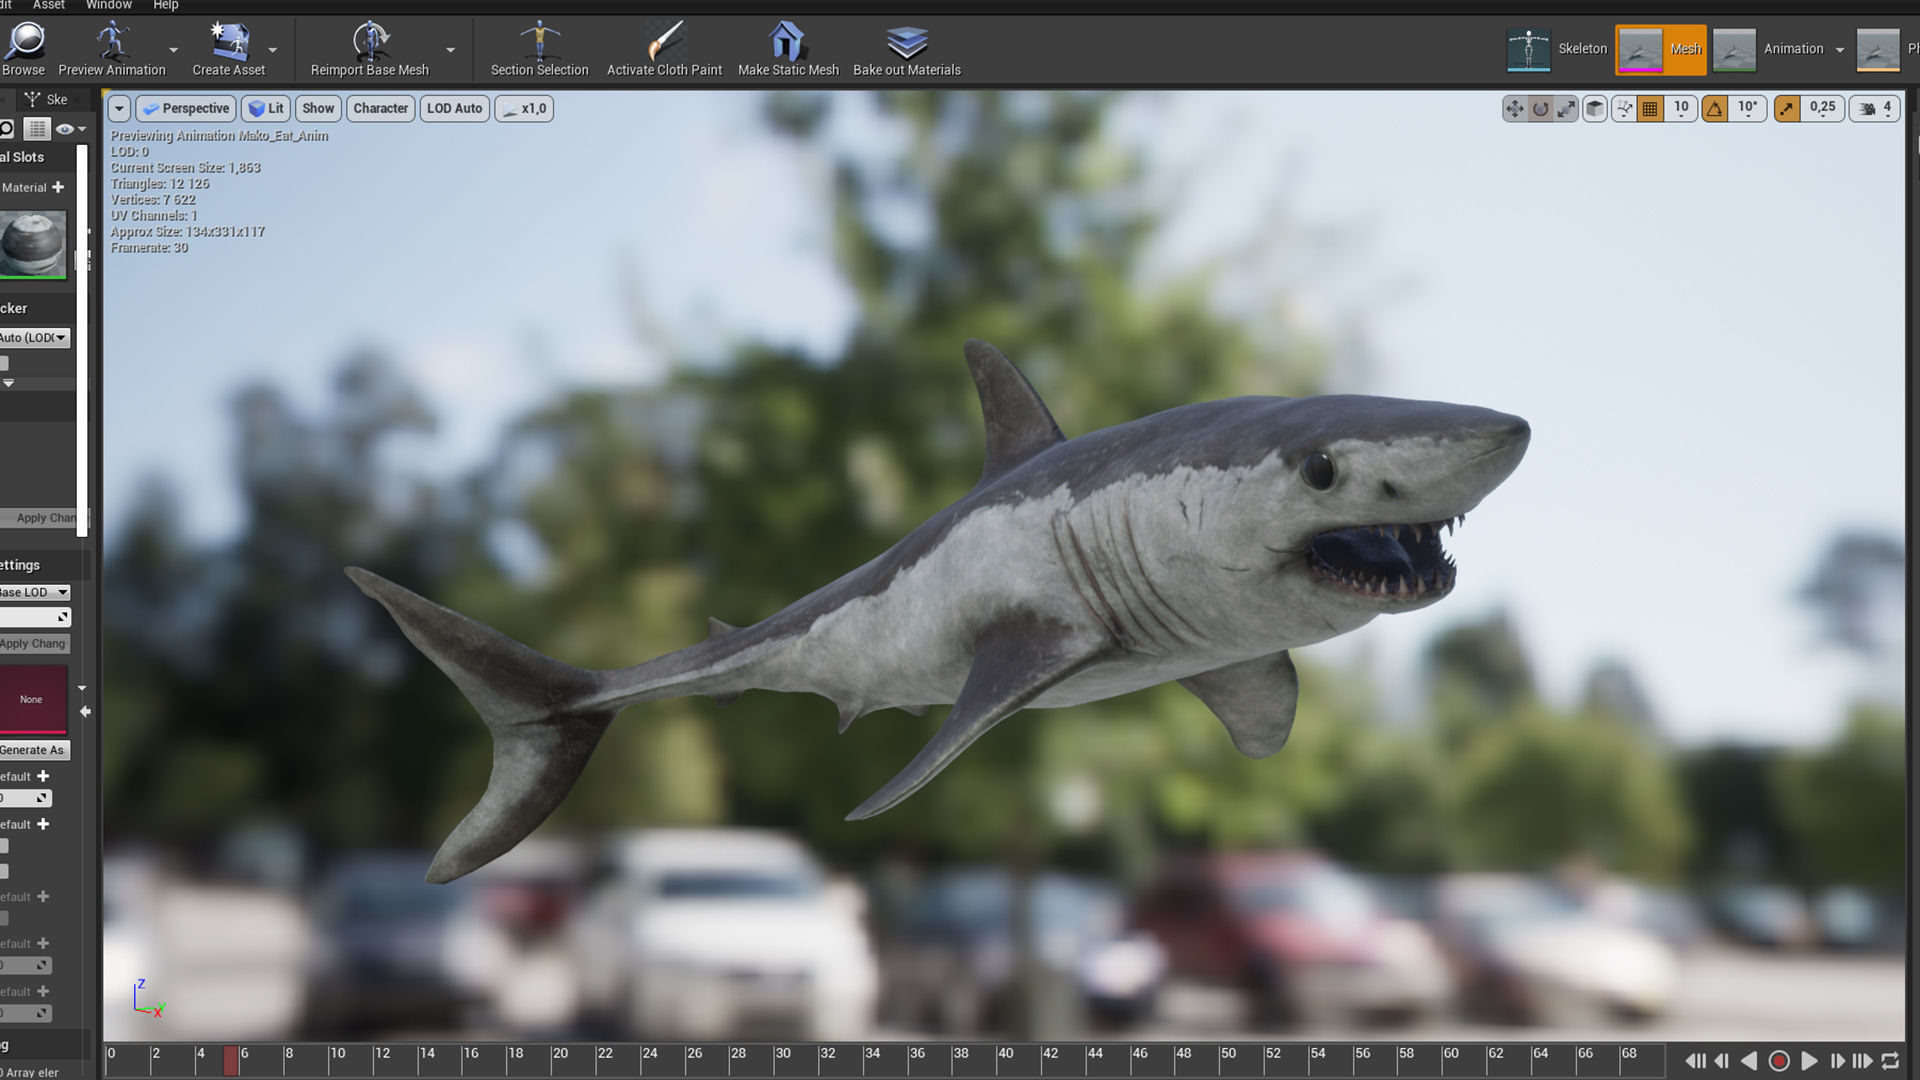
Task: Open the Show viewport options button
Action: pos(318,108)
